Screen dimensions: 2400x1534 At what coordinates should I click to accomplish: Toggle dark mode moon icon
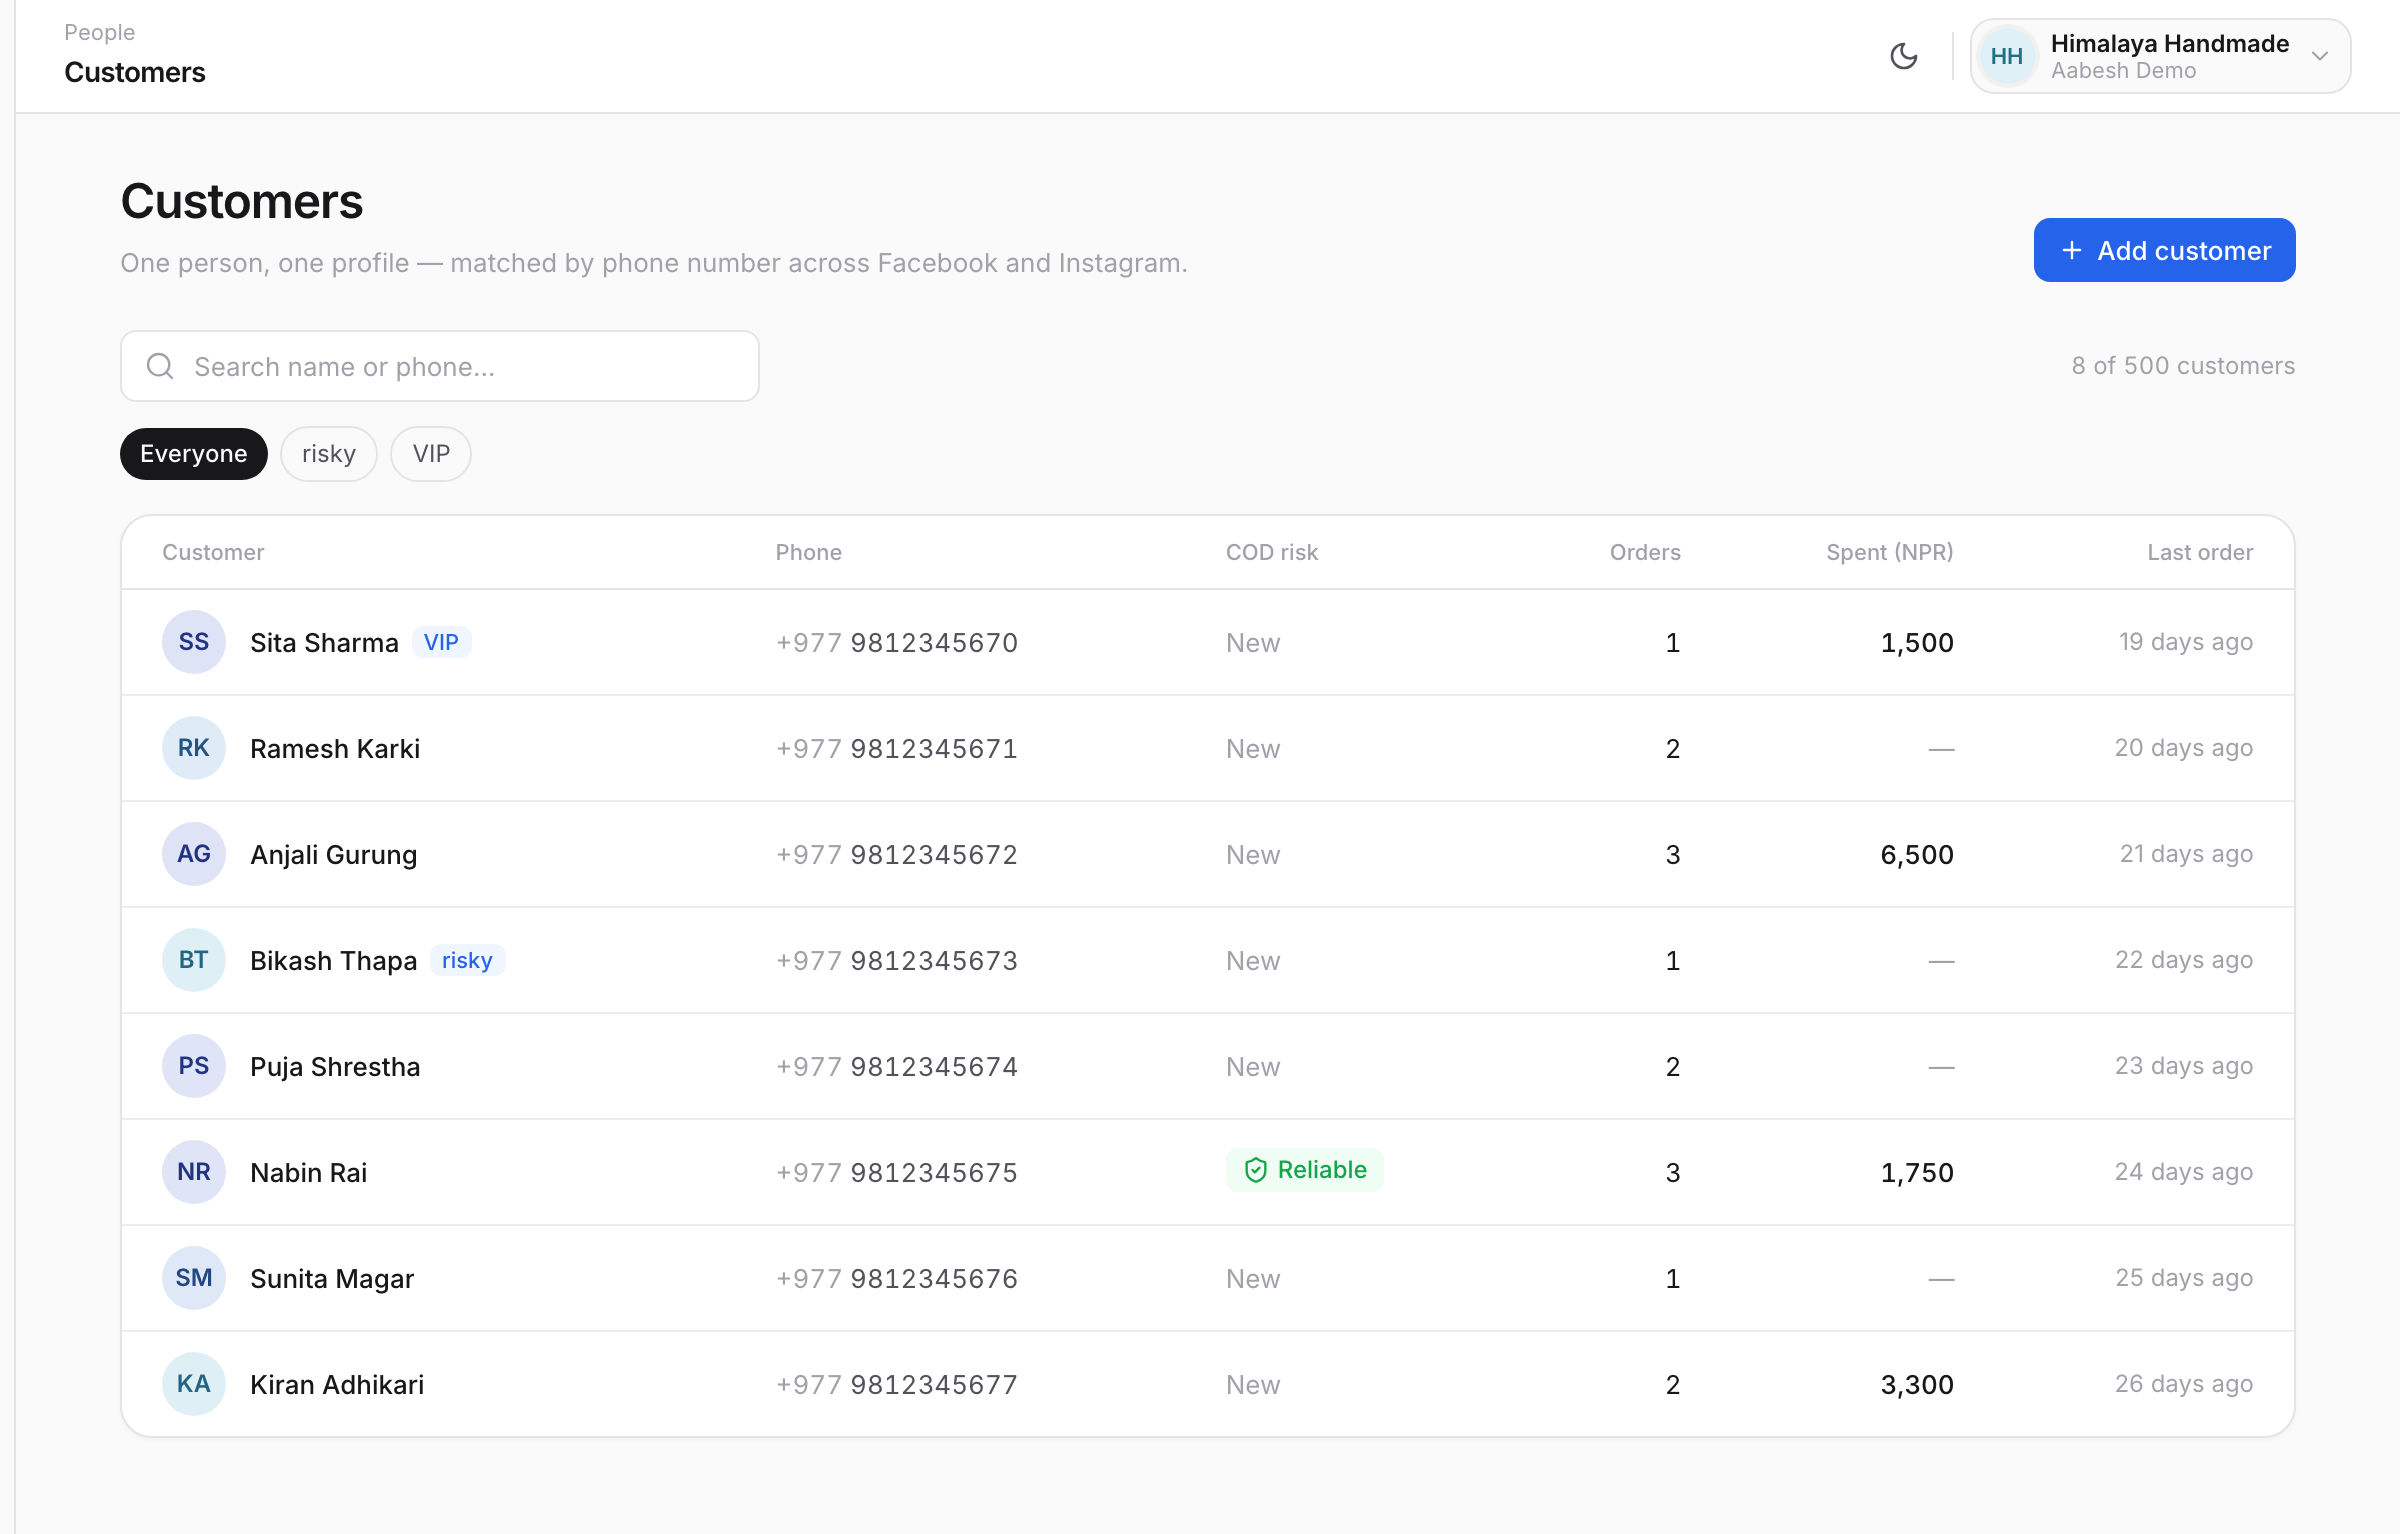(1903, 56)
